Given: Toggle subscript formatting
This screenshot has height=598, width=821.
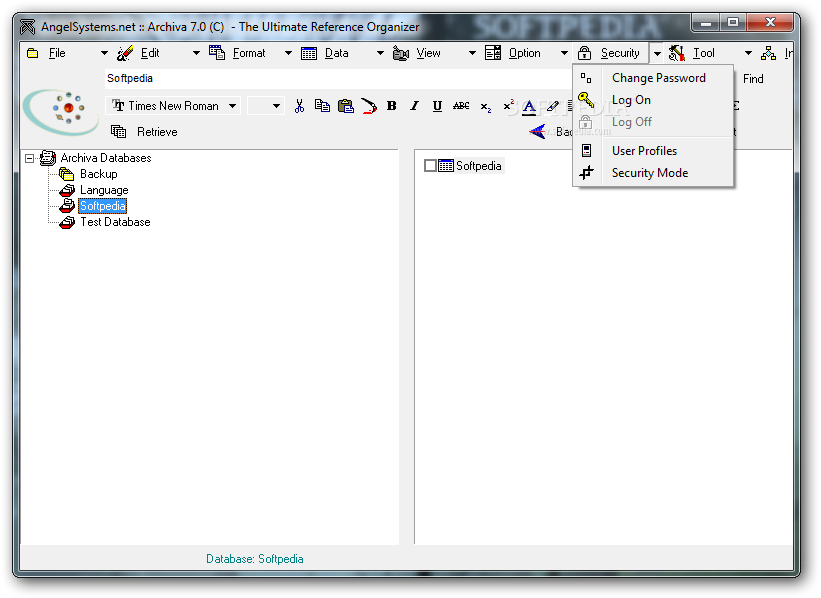Looking at the screenshot, I should pyautogui.click(x=486, y=107).
